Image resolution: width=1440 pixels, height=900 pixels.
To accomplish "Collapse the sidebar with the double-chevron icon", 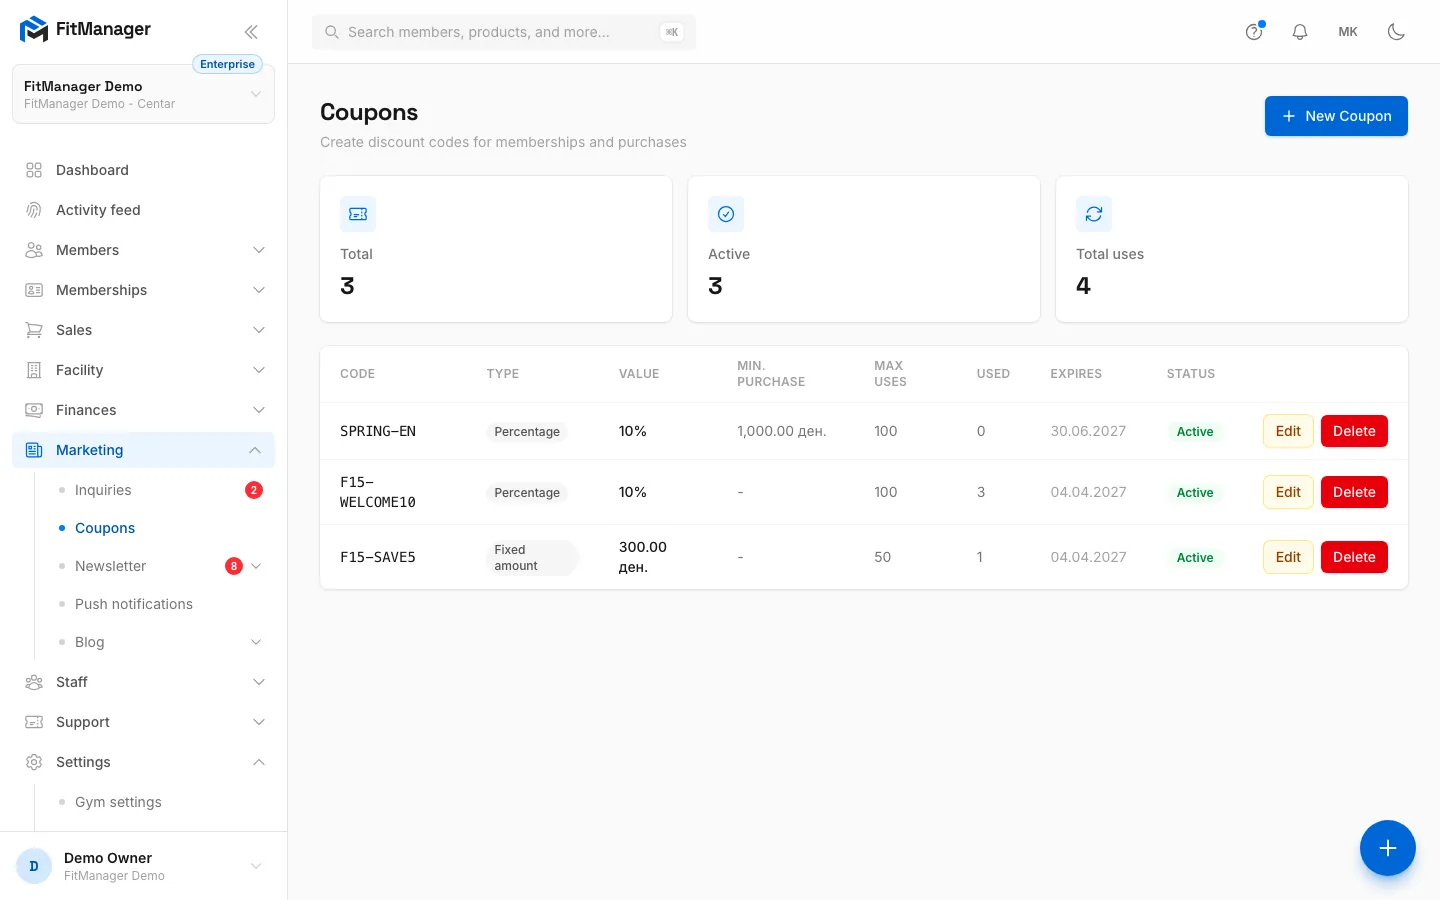I will point(251,32).
